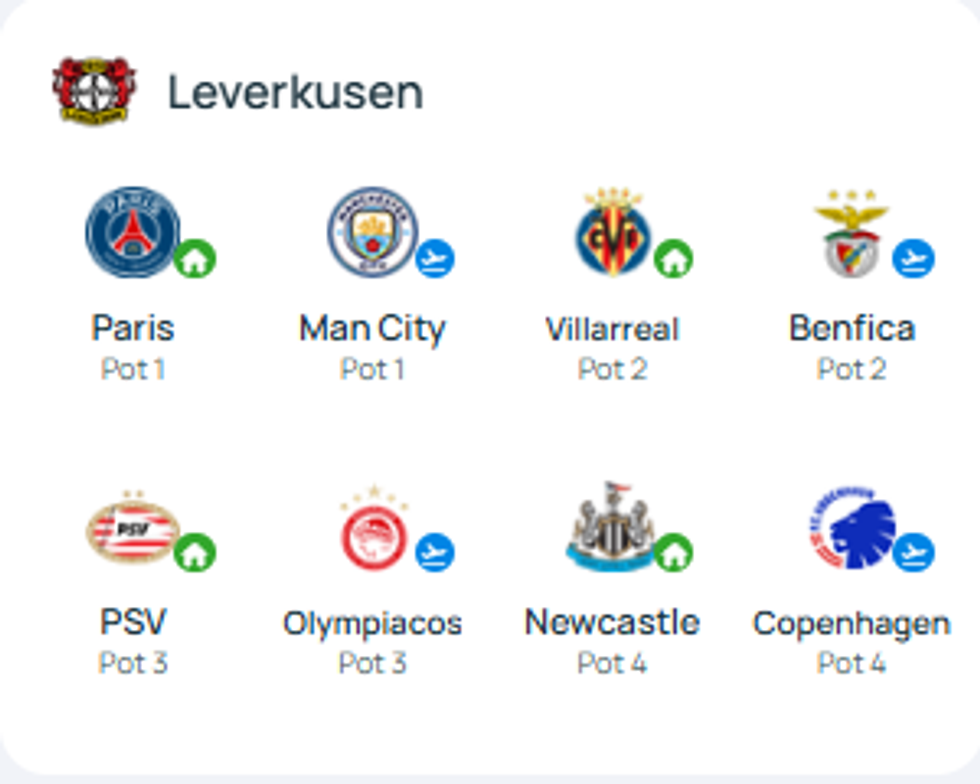This screenshot has width=980, height=784.
Task: Click away plane badge beside Man City
Action: pos(435,260)
